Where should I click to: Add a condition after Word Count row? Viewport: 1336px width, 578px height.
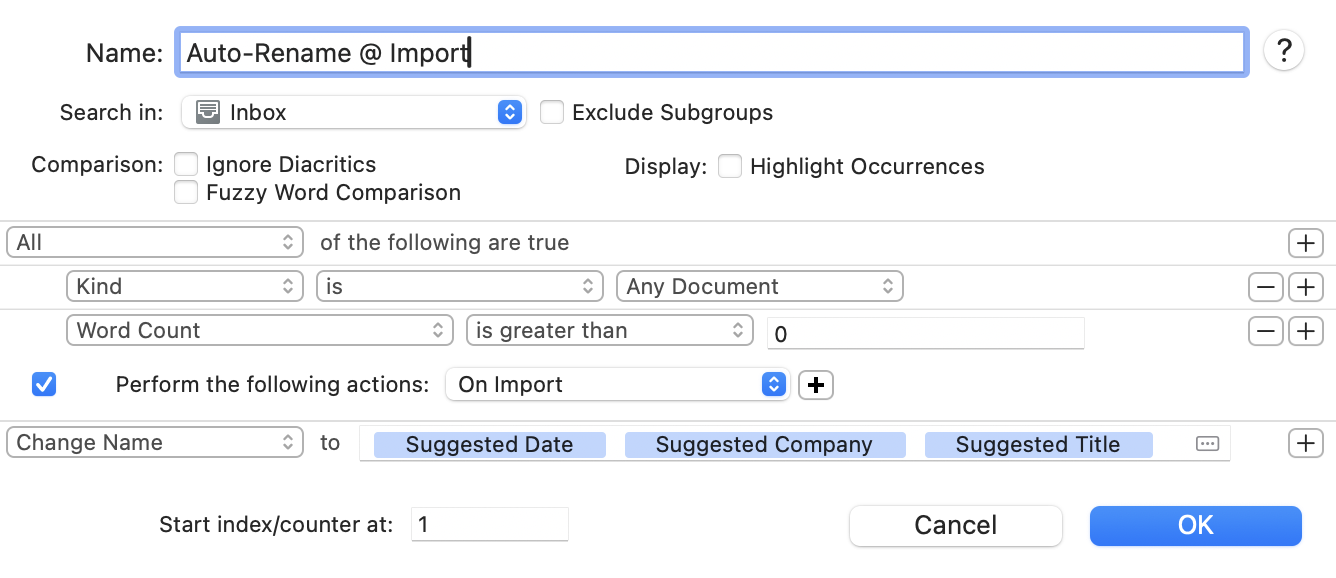(1305, 331)
